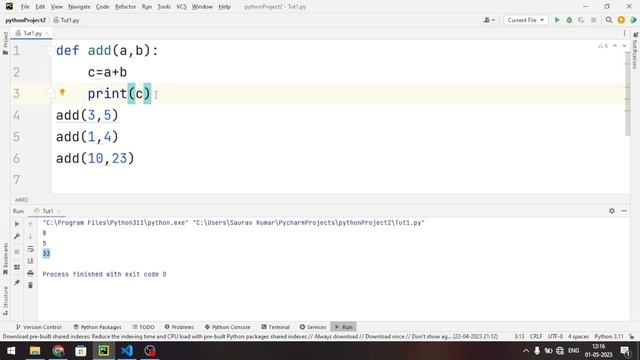Open Google Chrome from the taskbar

click(58, 351)
